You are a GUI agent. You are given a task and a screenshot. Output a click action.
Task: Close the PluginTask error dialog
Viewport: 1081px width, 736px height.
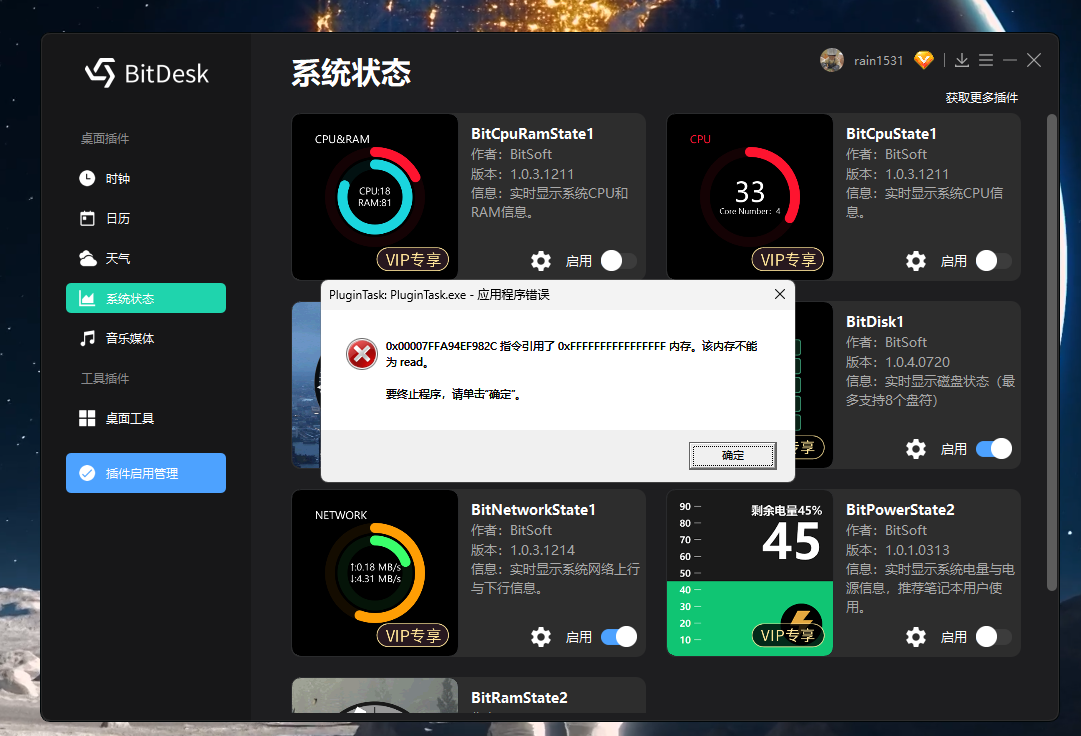point(780,294)
